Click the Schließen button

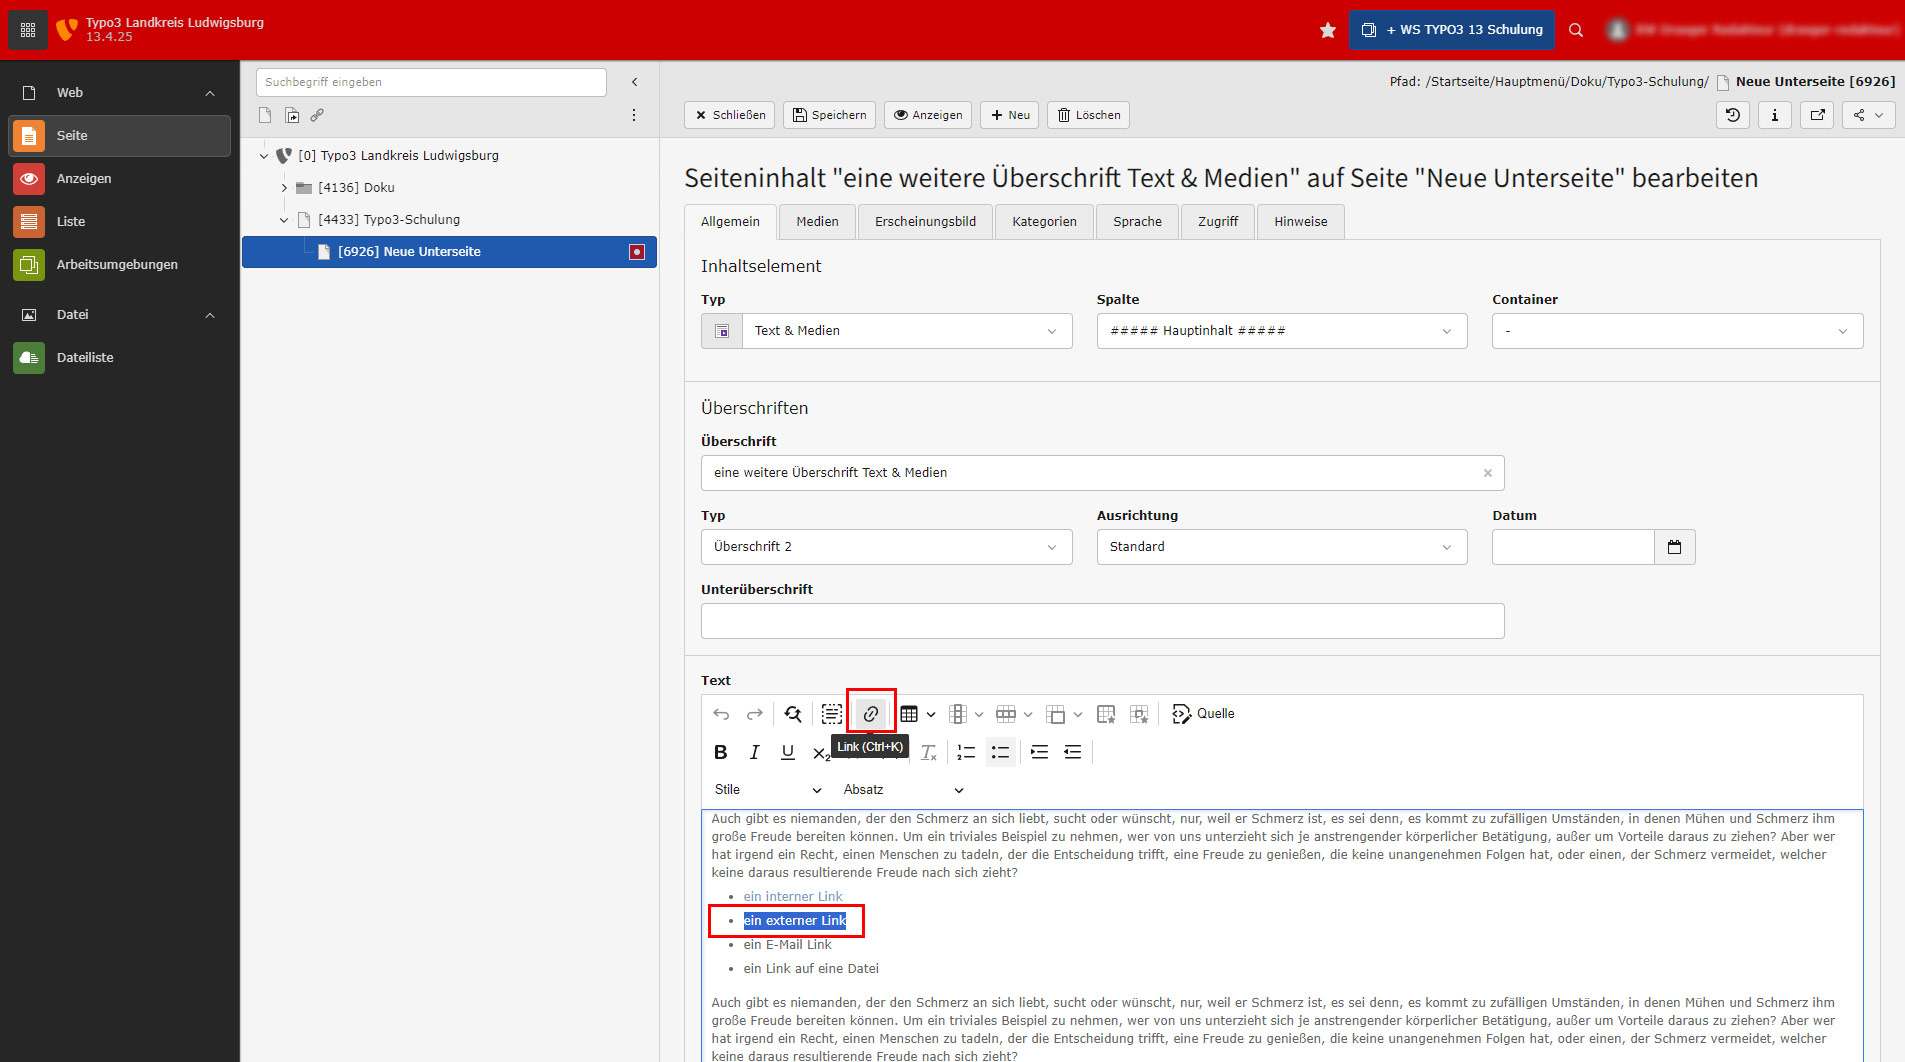coord(731,115)
